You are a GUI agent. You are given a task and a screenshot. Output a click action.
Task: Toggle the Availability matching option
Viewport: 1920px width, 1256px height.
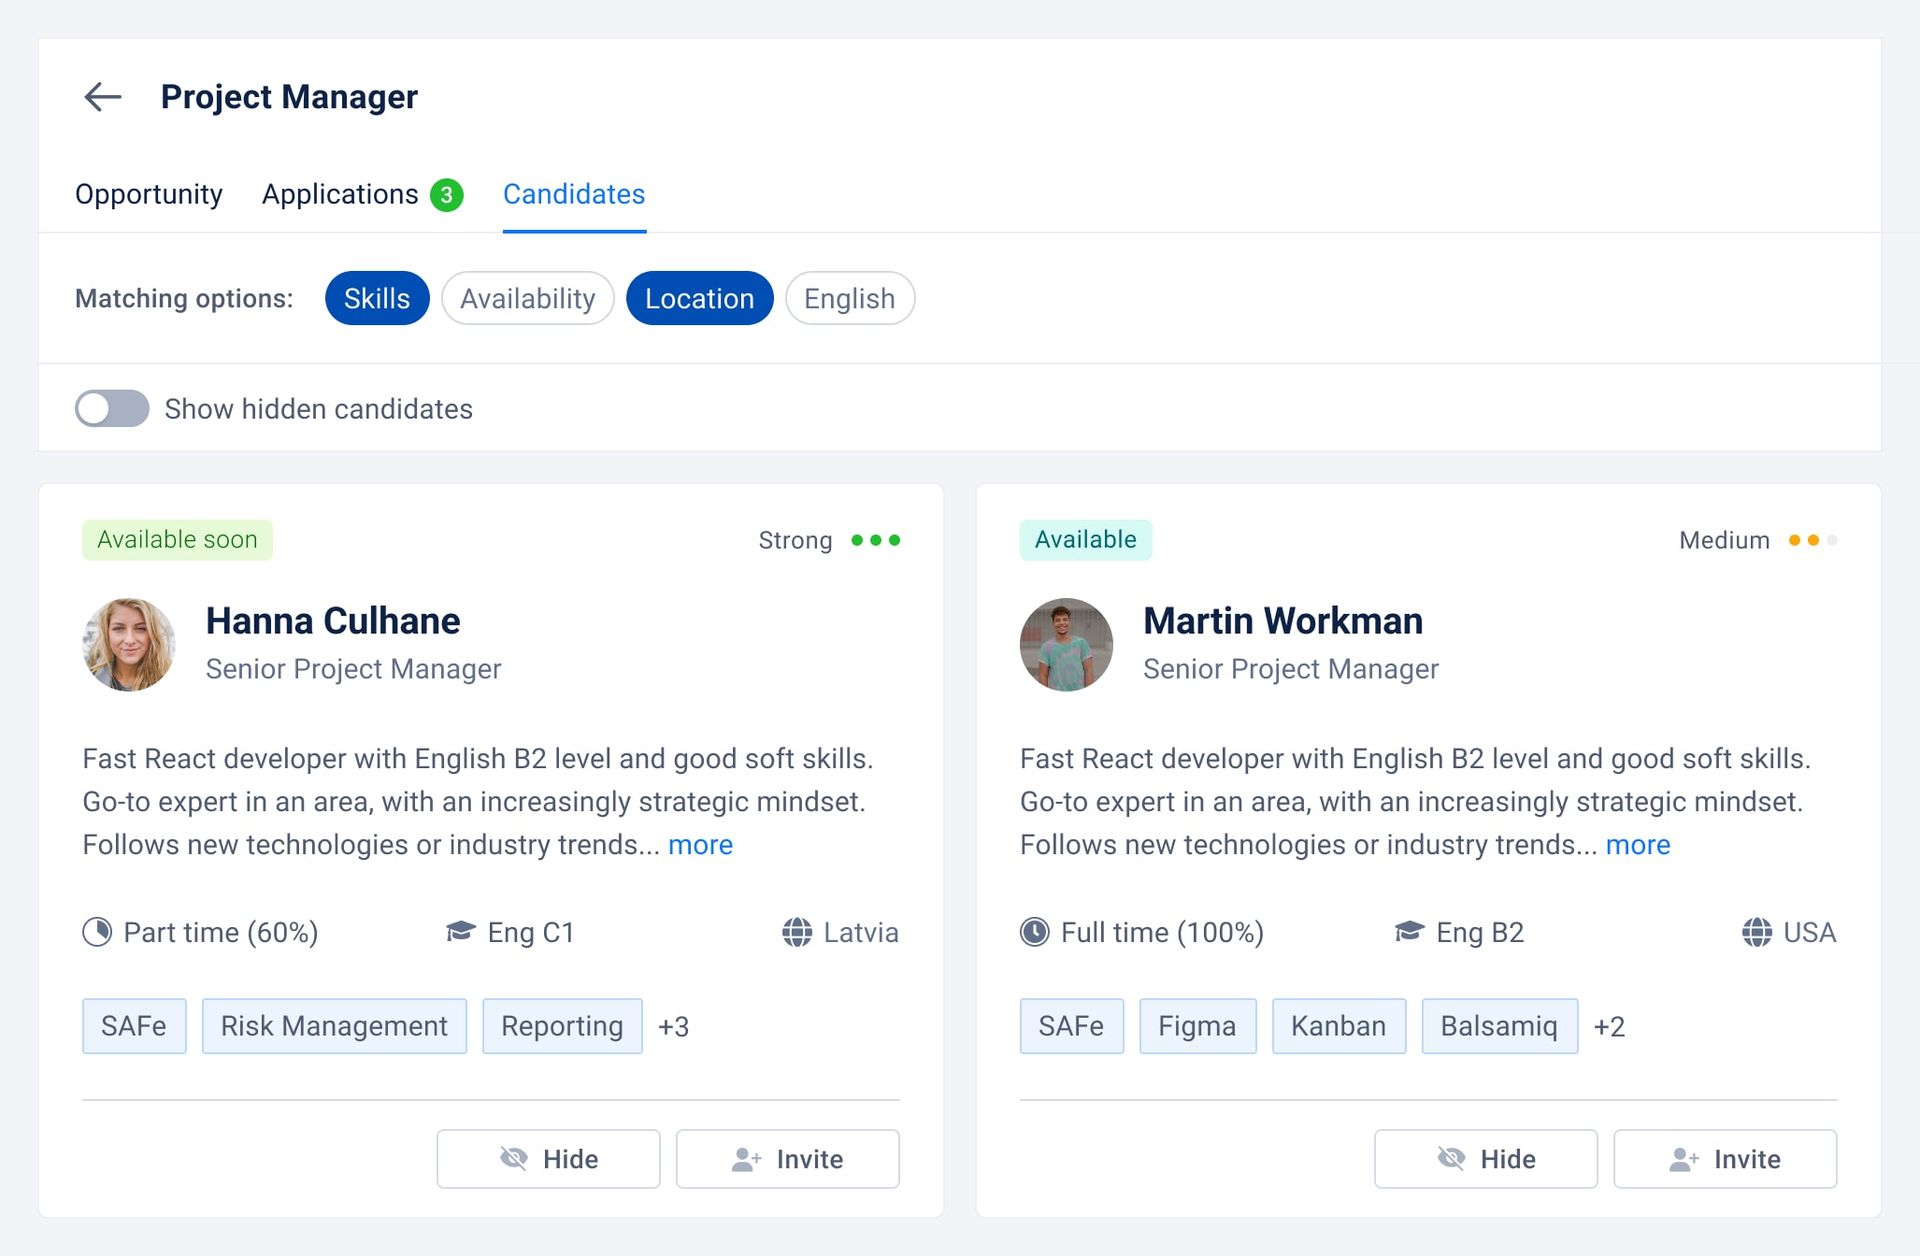pyautogui.click(x=526, y=297)
